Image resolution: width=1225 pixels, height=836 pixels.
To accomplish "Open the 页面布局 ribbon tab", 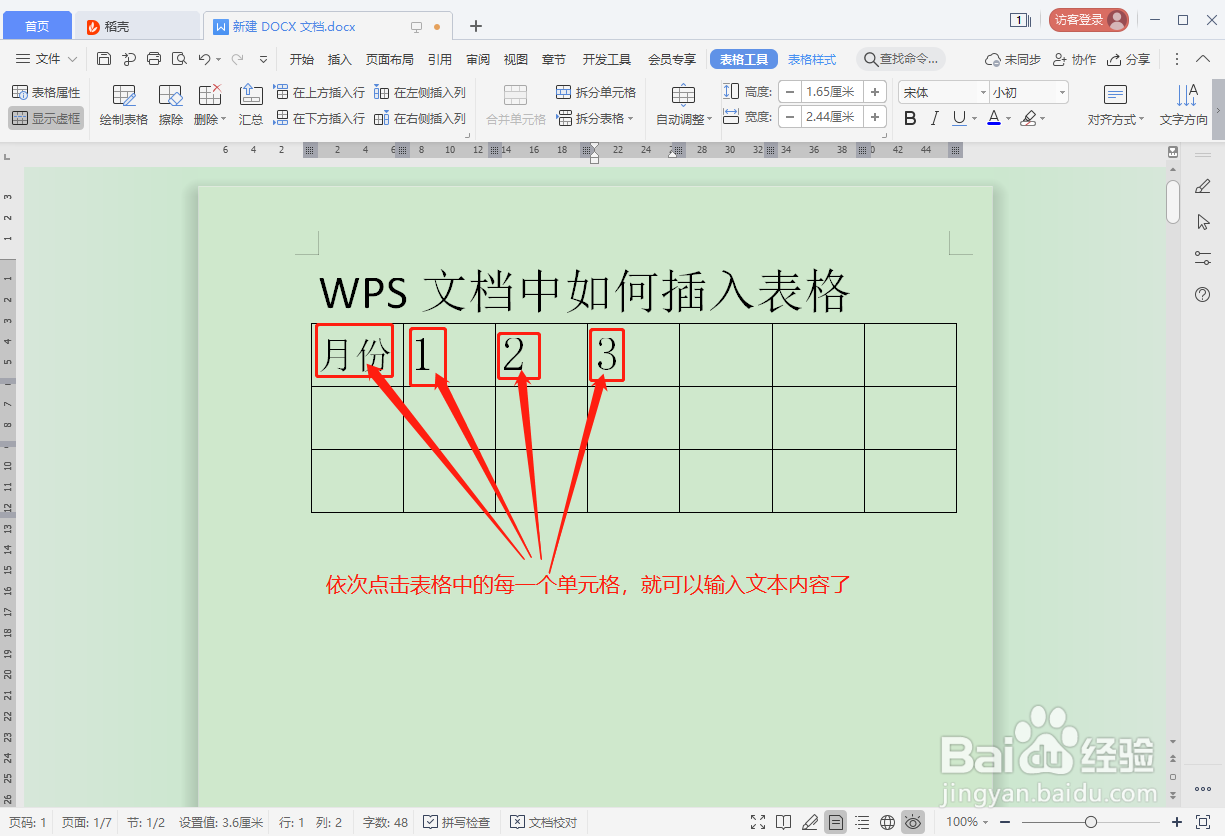I will point(389,60).
